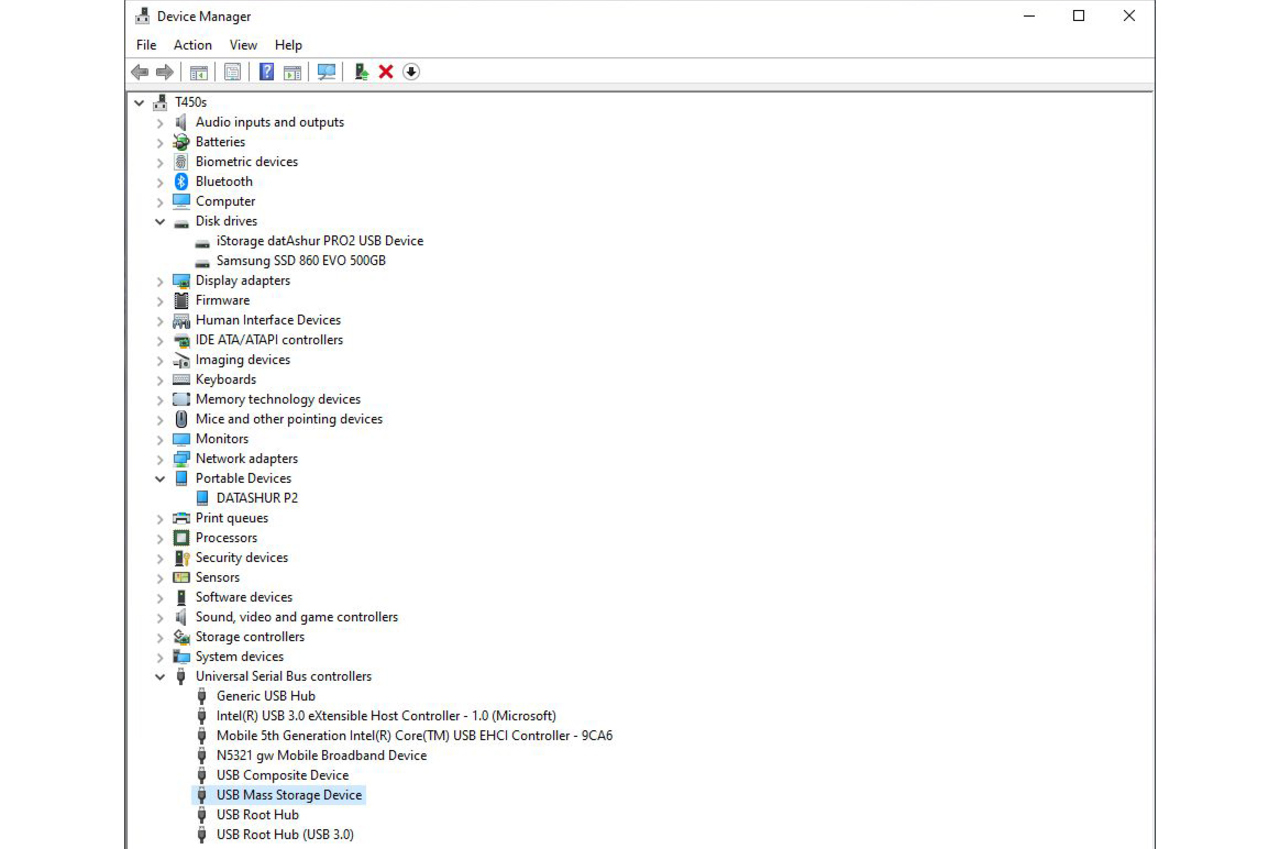Collapse the Portable Devices node
1280x849 pixels.
click(160, 479)
